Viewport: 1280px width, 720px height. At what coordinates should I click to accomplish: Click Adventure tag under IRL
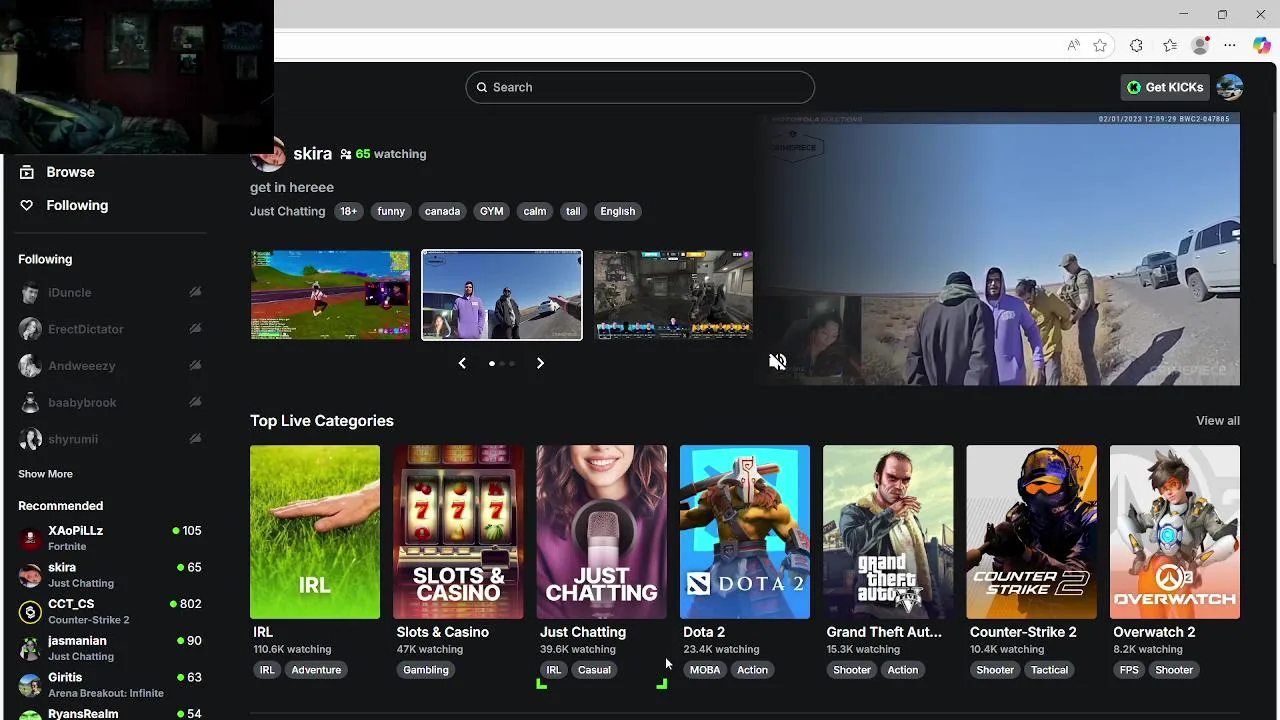pos(316,670)
